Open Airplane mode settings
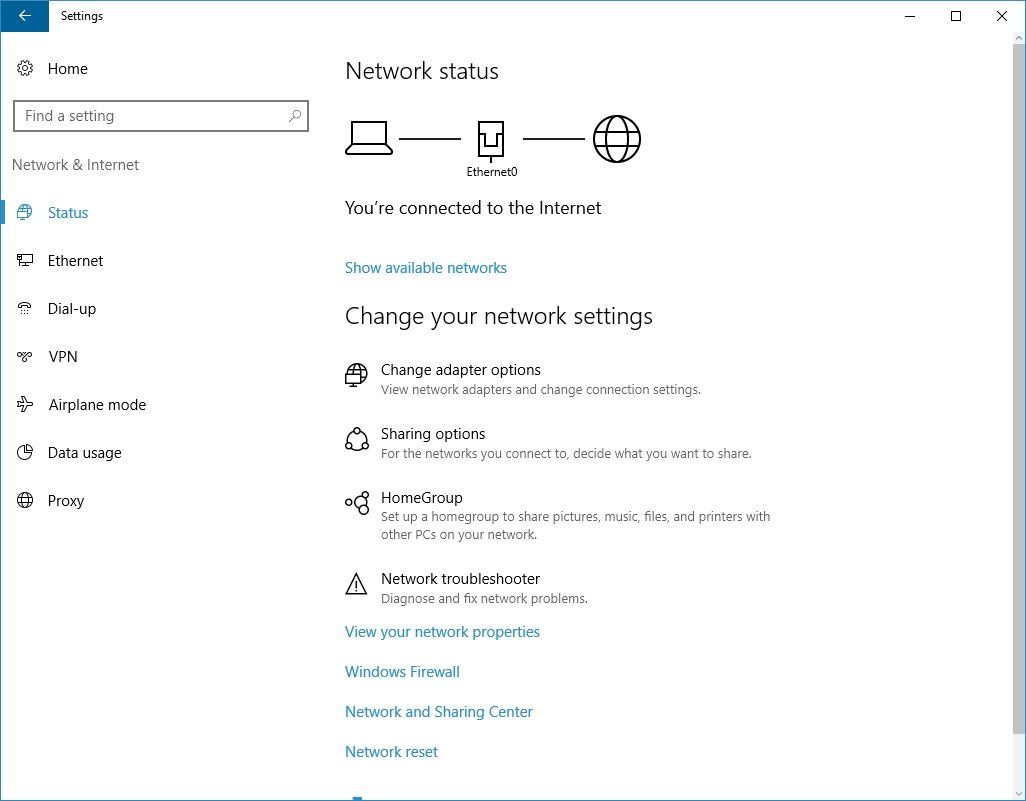The width and height of the screenshot is (1026, 801). (x=96, y=405)
